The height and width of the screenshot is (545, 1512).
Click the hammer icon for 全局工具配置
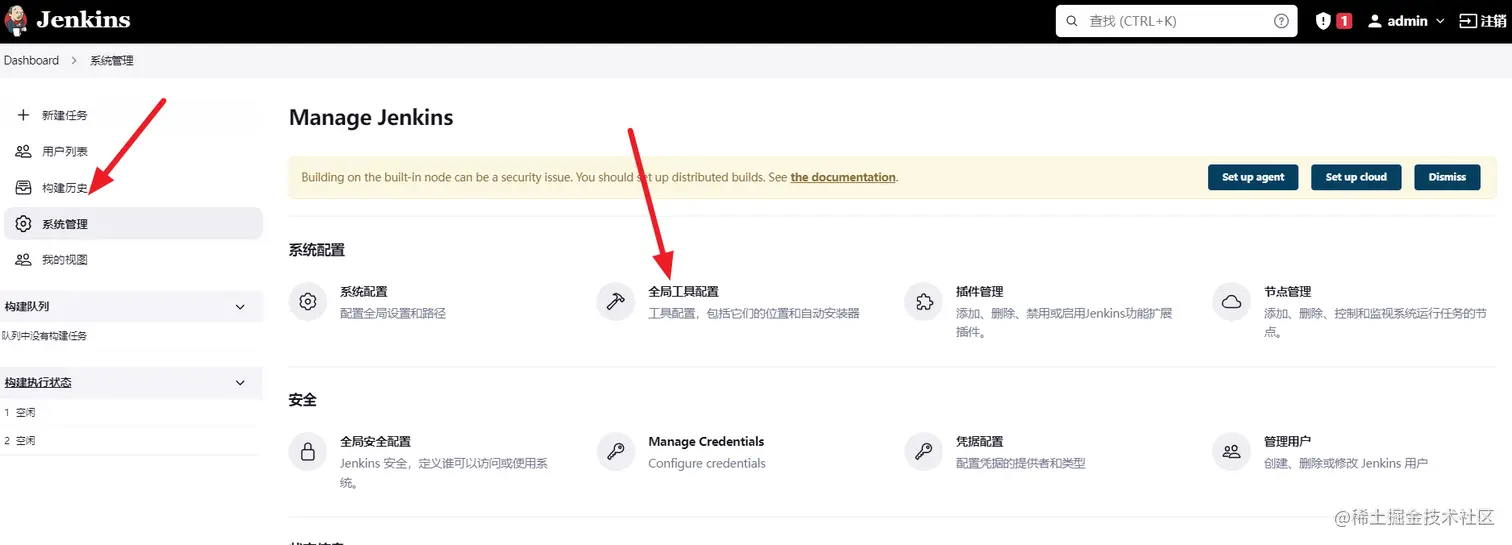click(x=616, y=301)
